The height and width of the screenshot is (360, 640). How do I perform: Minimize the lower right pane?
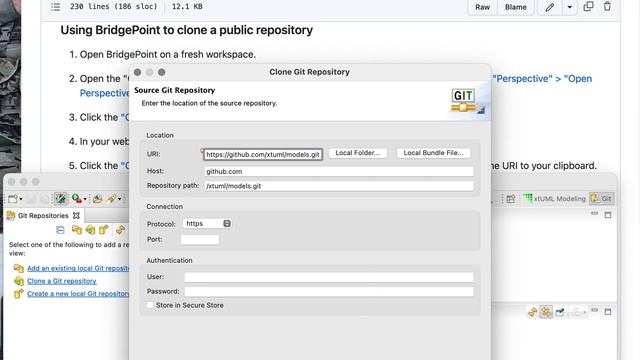coord(594,311)
